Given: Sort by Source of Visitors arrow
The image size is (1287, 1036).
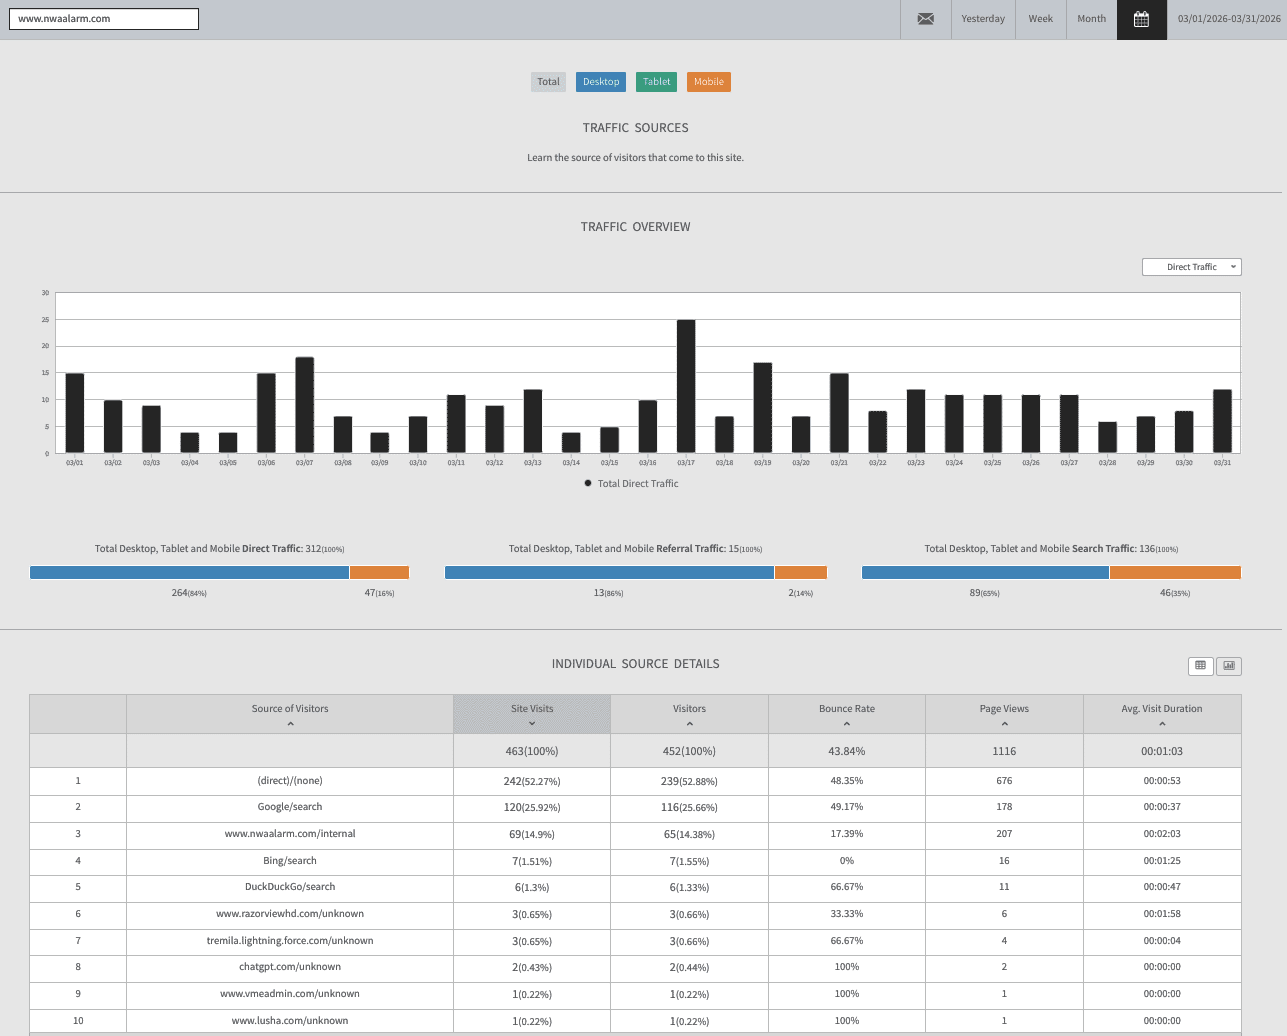Looking at the screenshot, I should [x=290, y=723].
